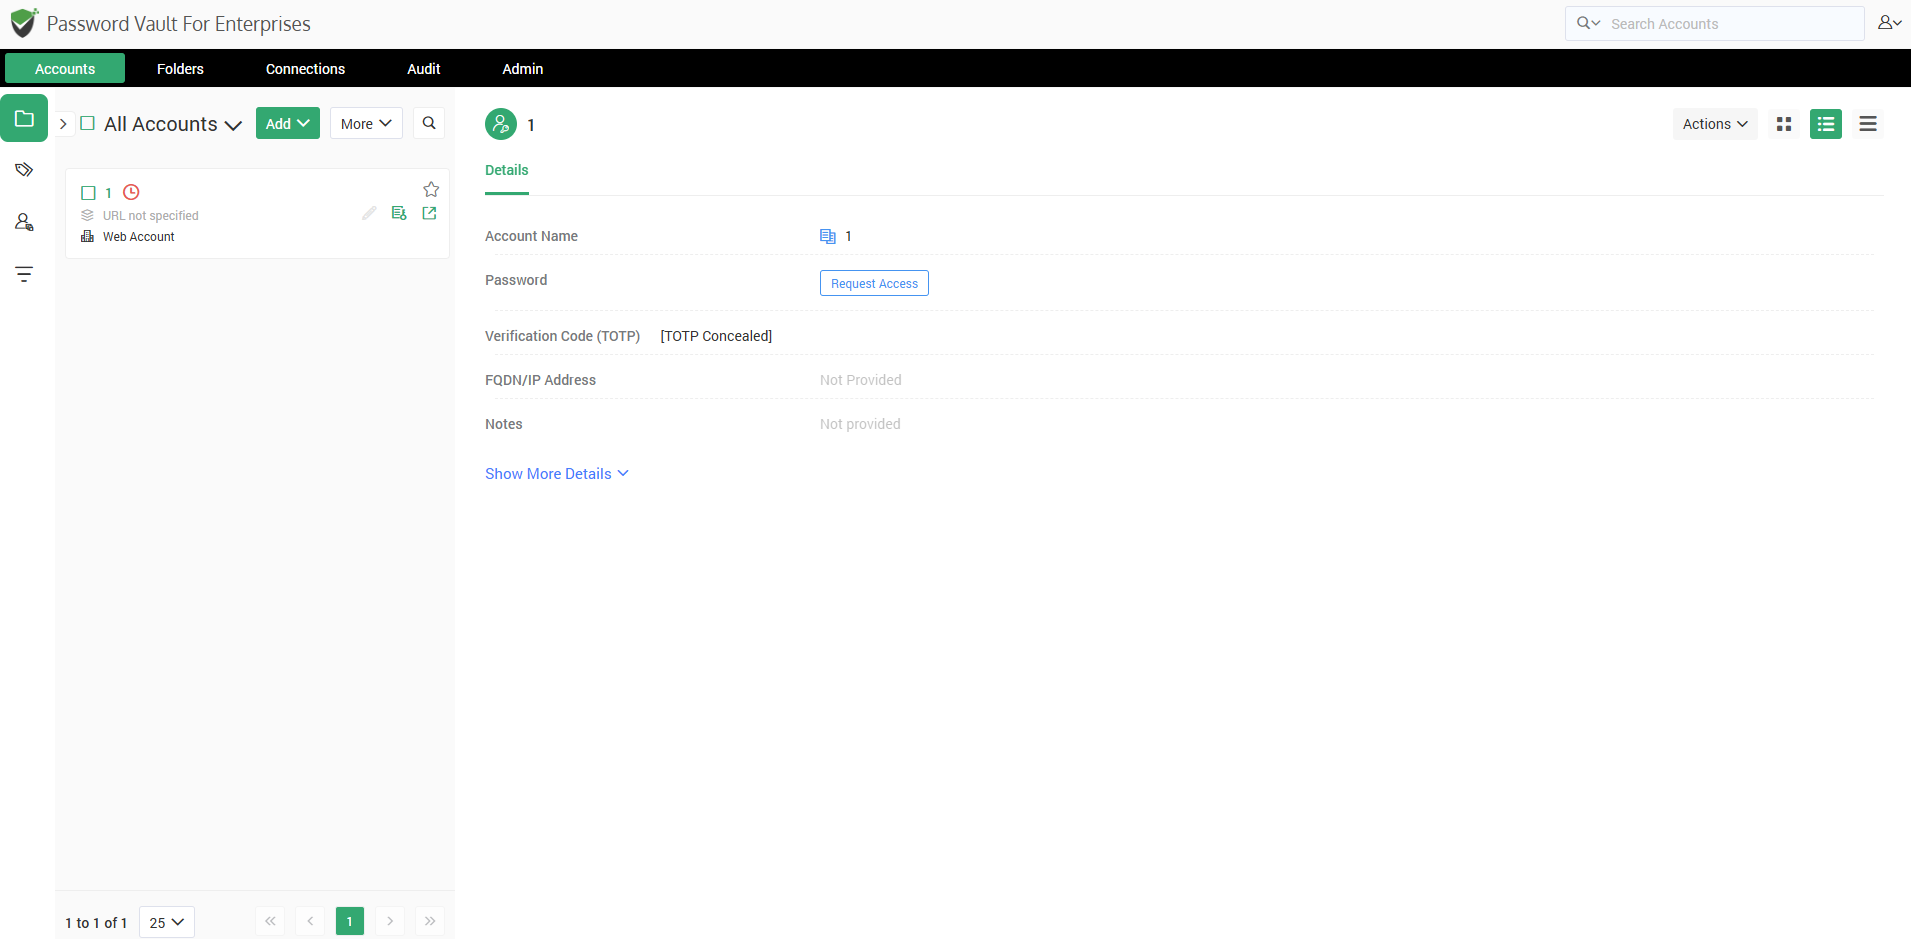Click the Request Access button
This screenshot has height=939, width=1911.
coord(874,283)
